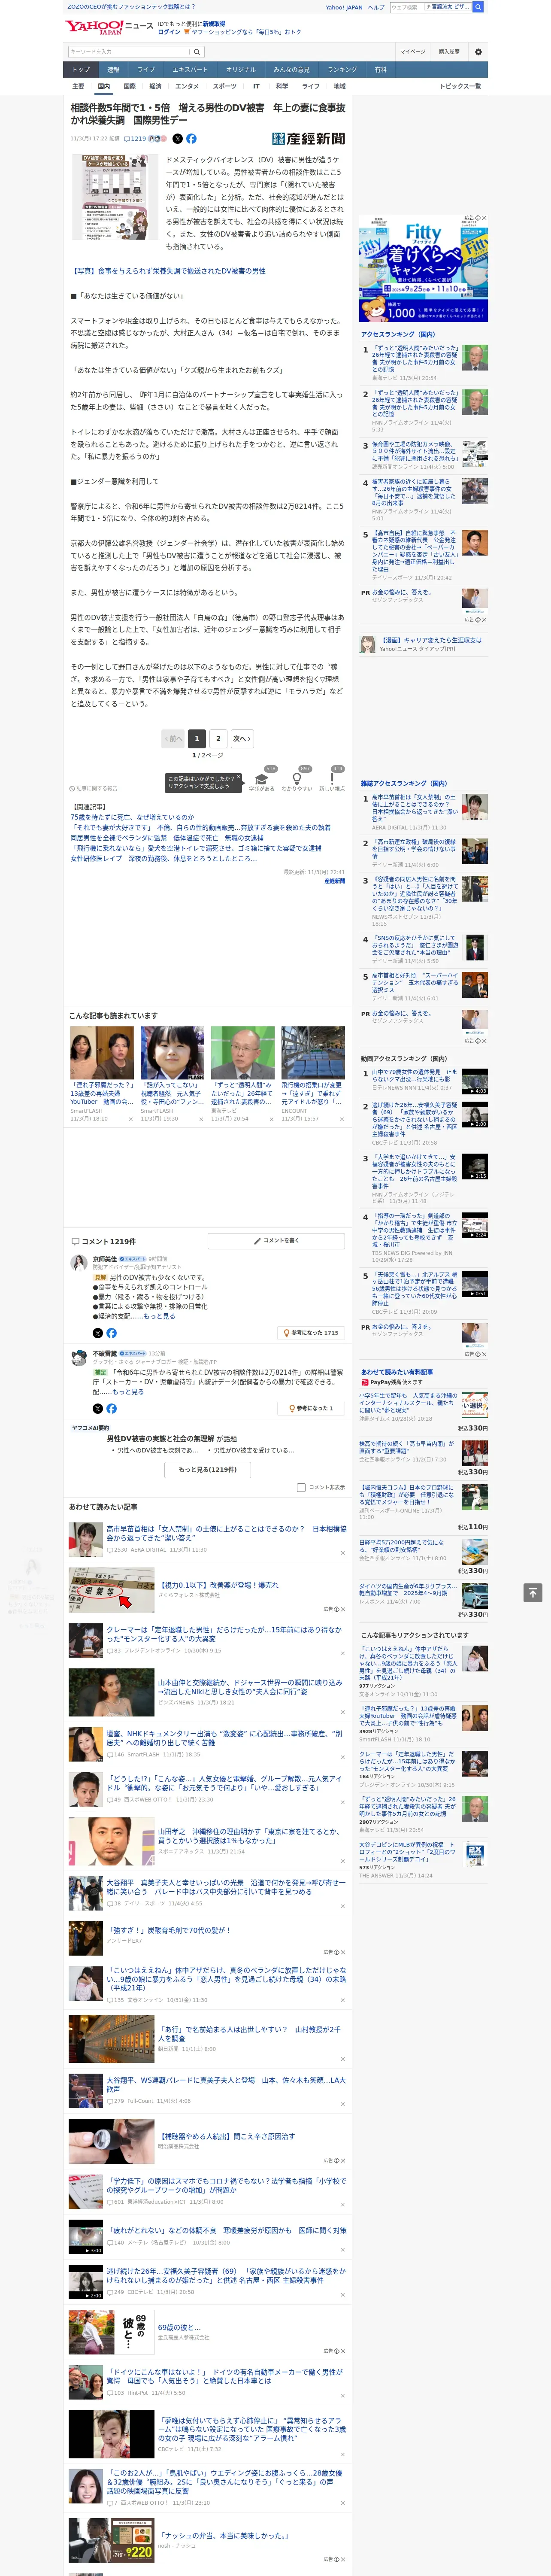The width and height of the screenshot is (551, 2576).
Task: Open the トピックス一覧 link
Action: pos(460,86)
